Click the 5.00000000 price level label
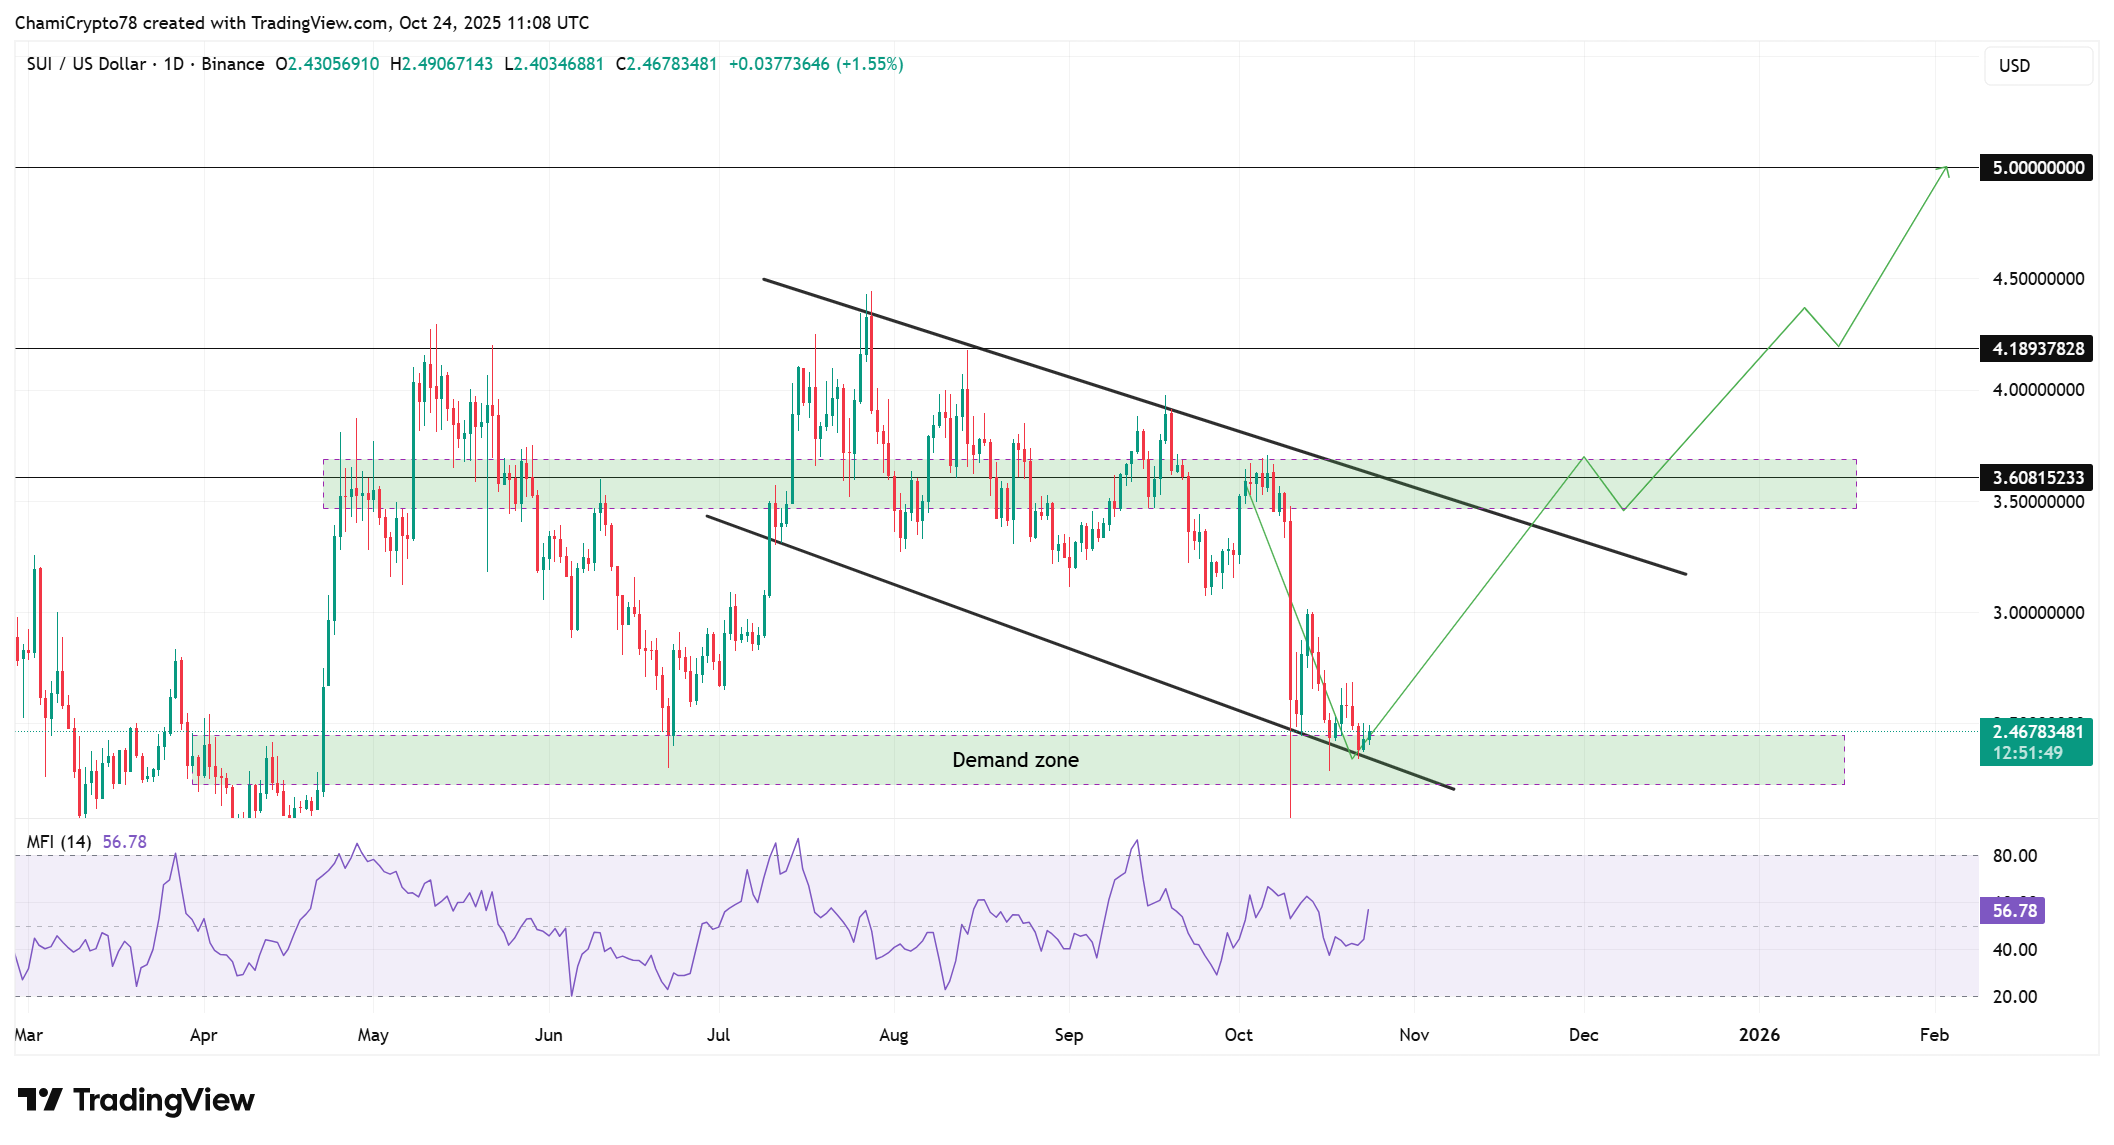Viewport: 2114px width, 1145px height. tap(2036, 168)
